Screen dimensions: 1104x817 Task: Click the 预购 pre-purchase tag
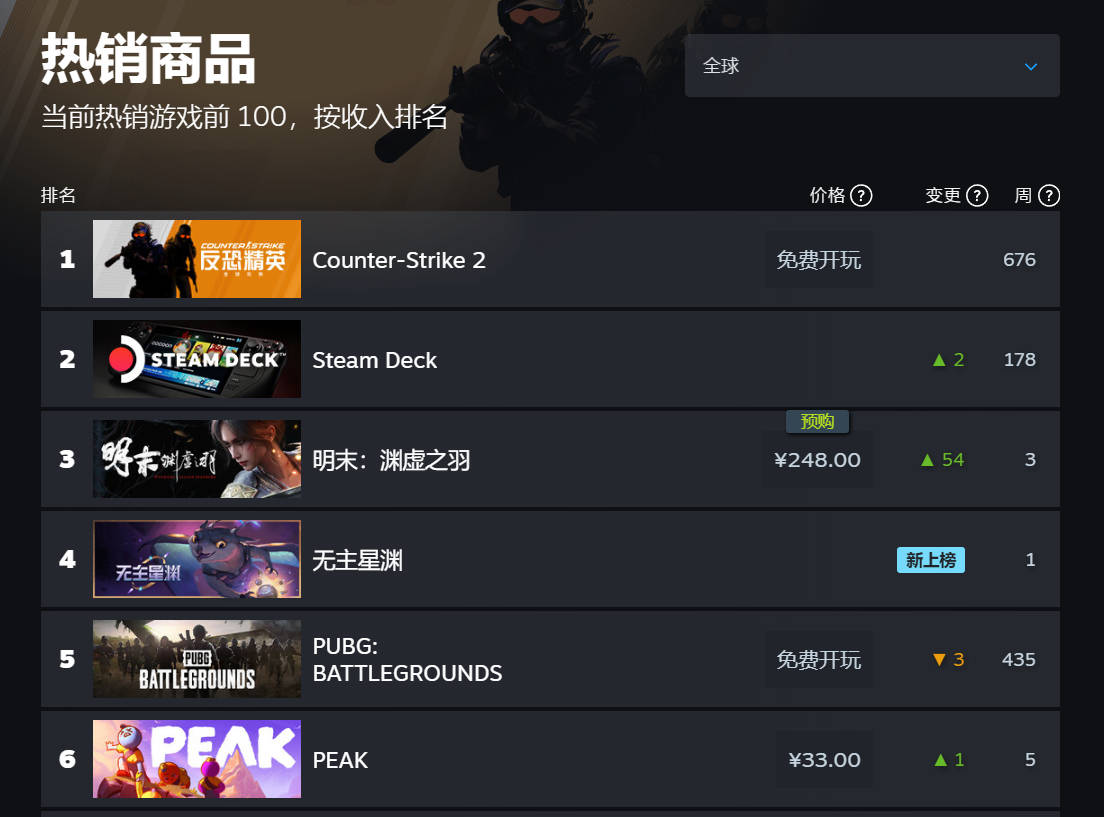(x=817, y=421)
